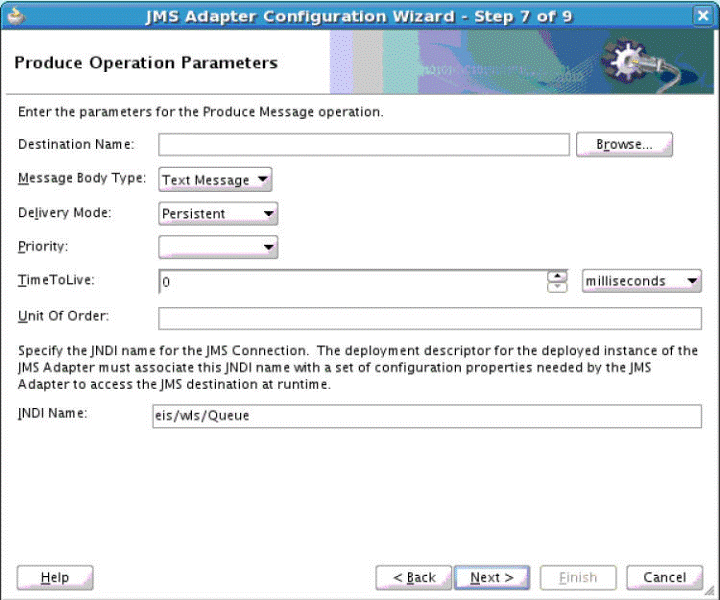Click the TimeToLive value field
The width and height of the screenshot is (720, 600).
click(x=353, y=281)
